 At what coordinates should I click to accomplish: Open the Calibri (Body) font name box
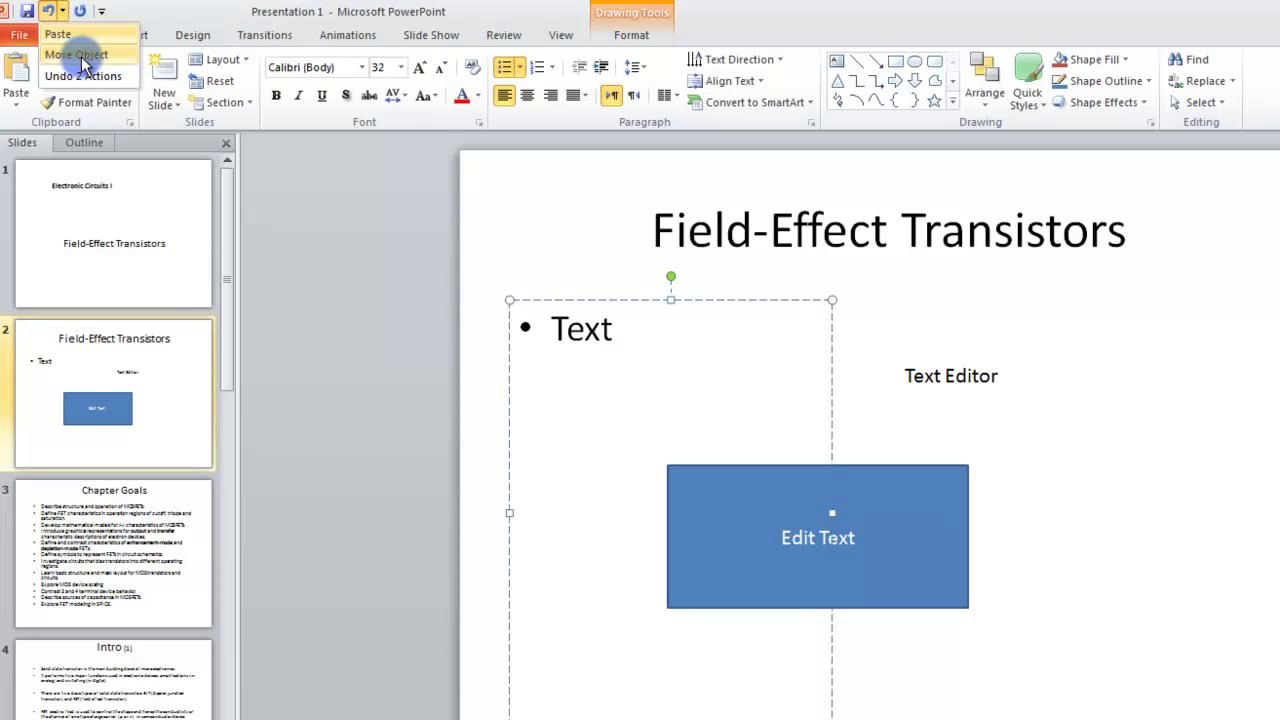click(x=315, y=67)
